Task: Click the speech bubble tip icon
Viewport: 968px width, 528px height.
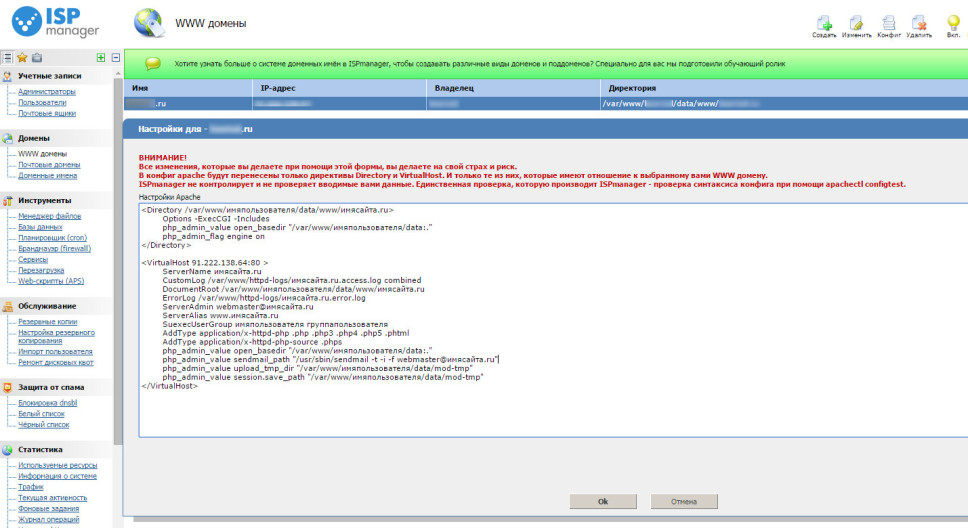Action: tap(152, 64)
